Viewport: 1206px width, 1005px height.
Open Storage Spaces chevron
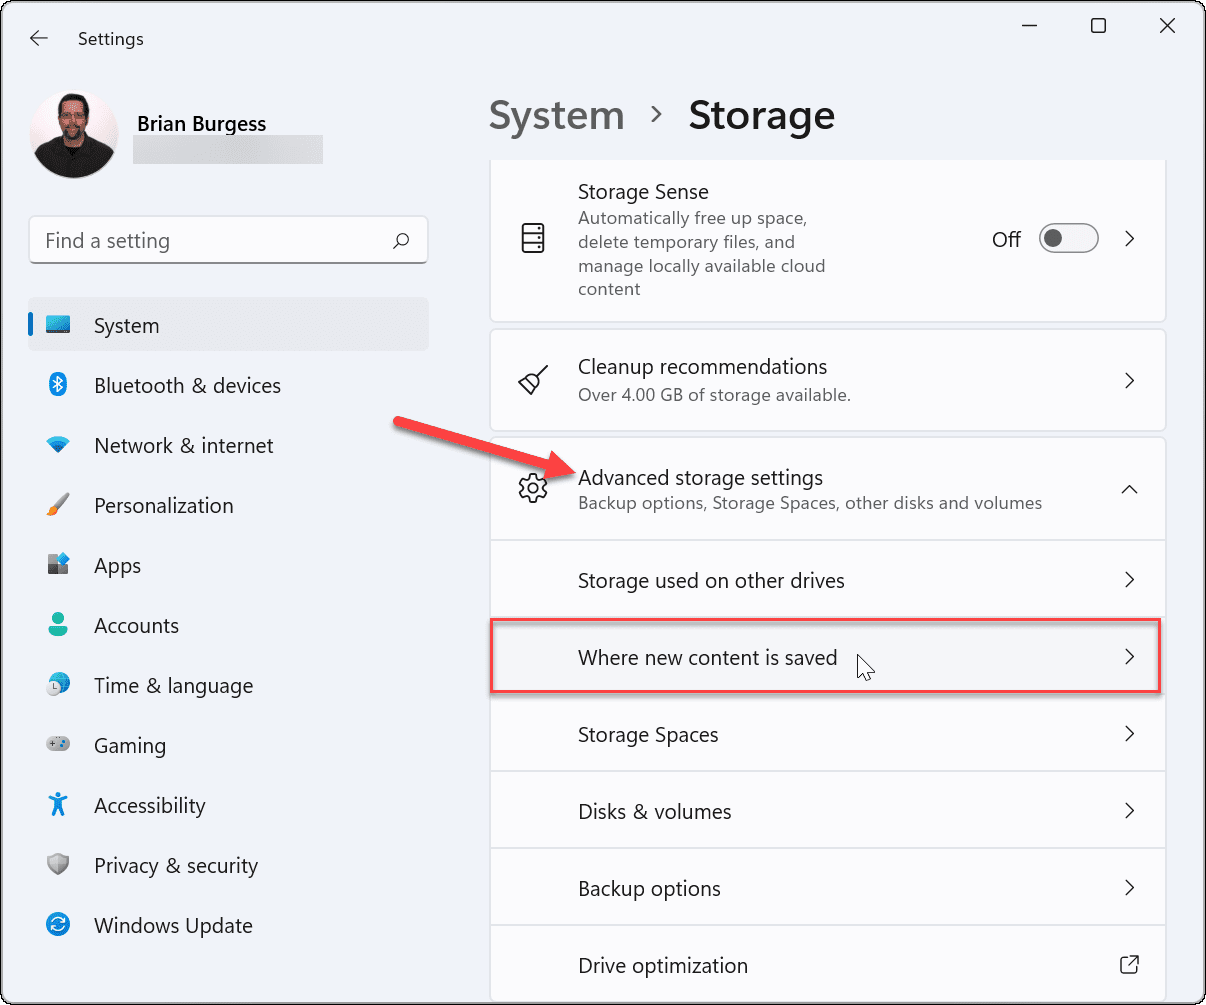(1129, 734)
